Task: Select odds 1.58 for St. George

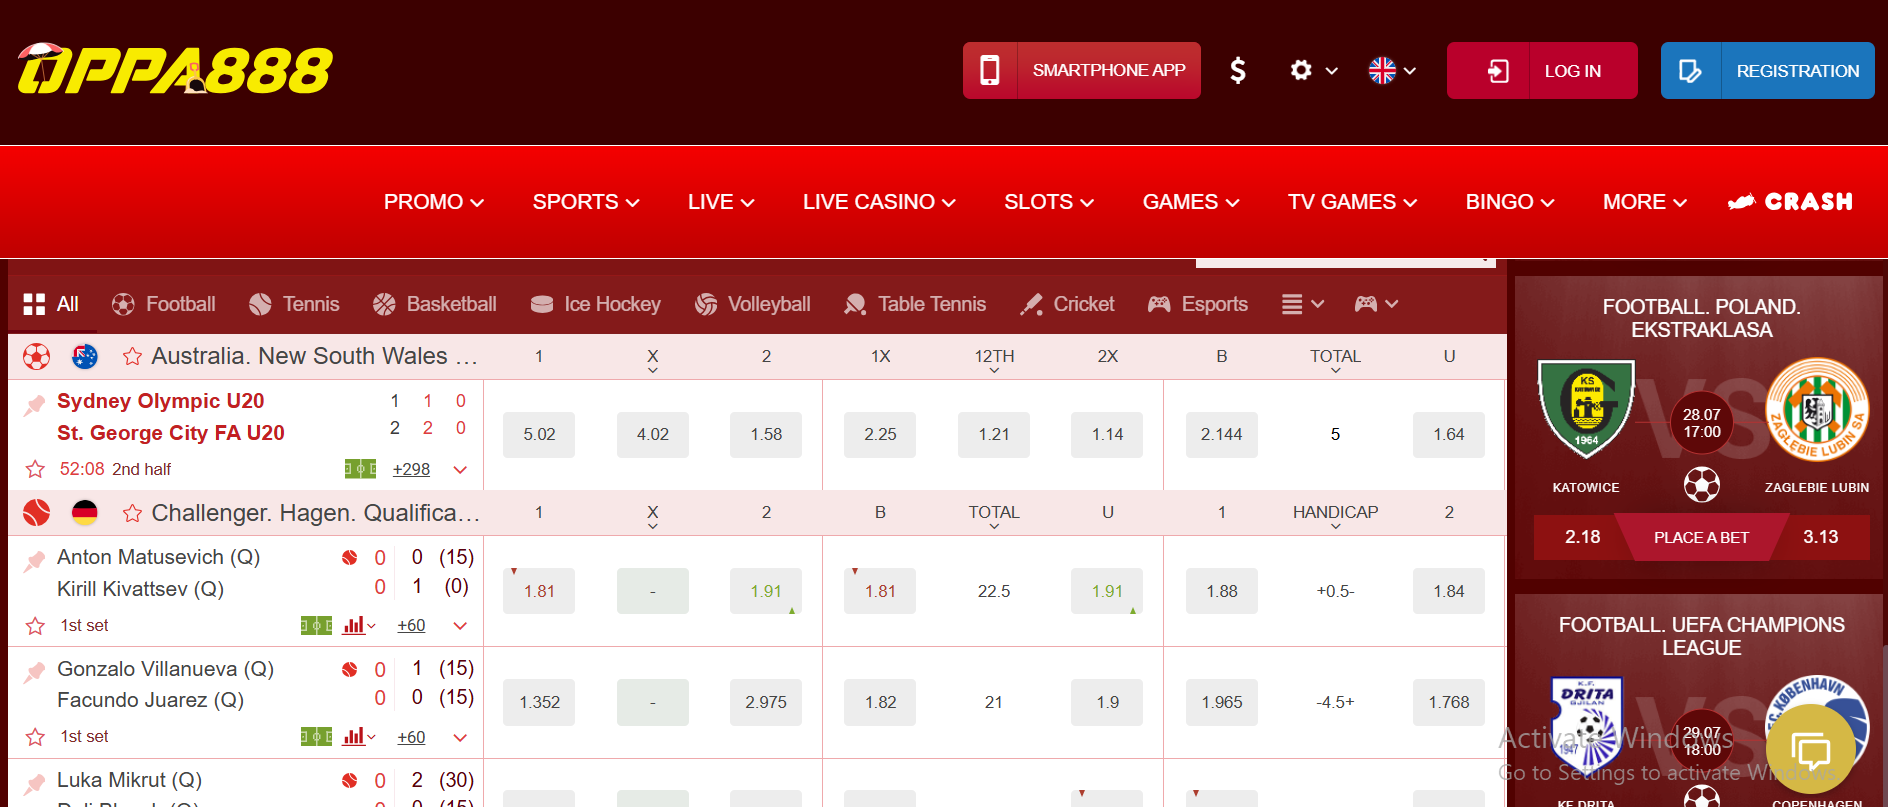Action: click(766, 434)
